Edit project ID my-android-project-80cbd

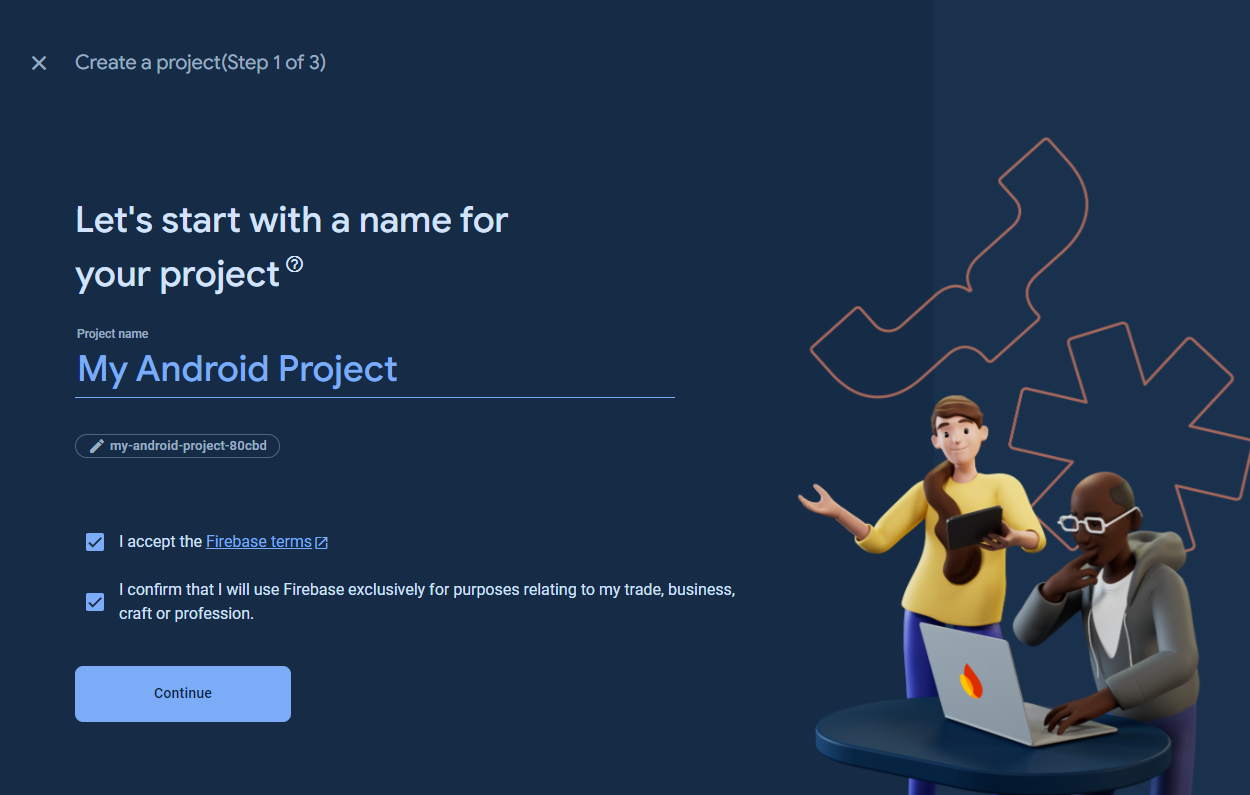point(177,446)
